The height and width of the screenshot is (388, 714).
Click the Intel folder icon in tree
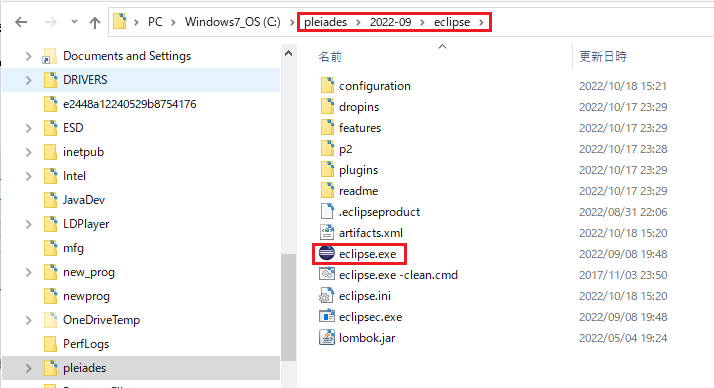51,176
